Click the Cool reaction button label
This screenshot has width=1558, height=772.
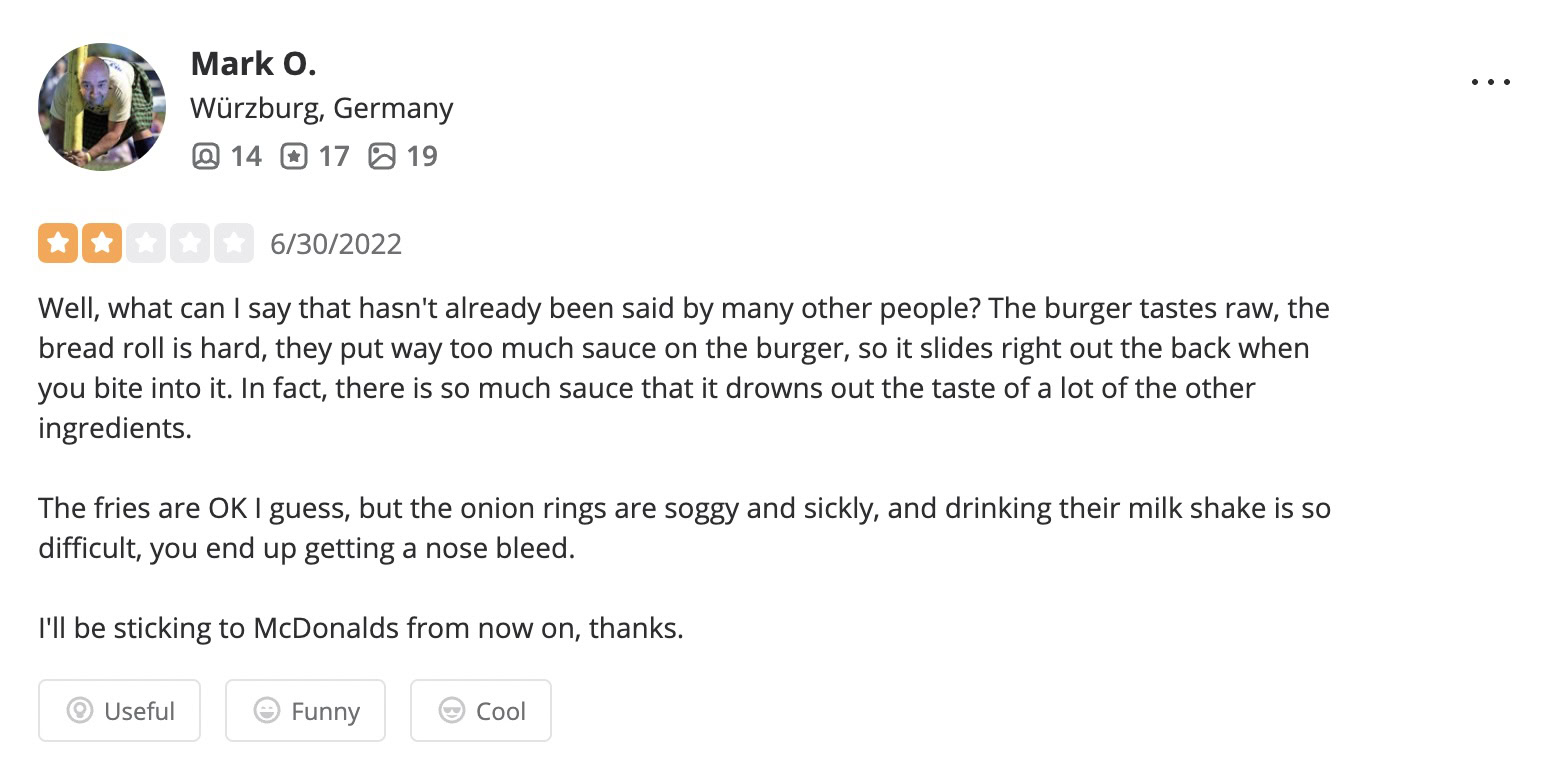coord(500,711)
